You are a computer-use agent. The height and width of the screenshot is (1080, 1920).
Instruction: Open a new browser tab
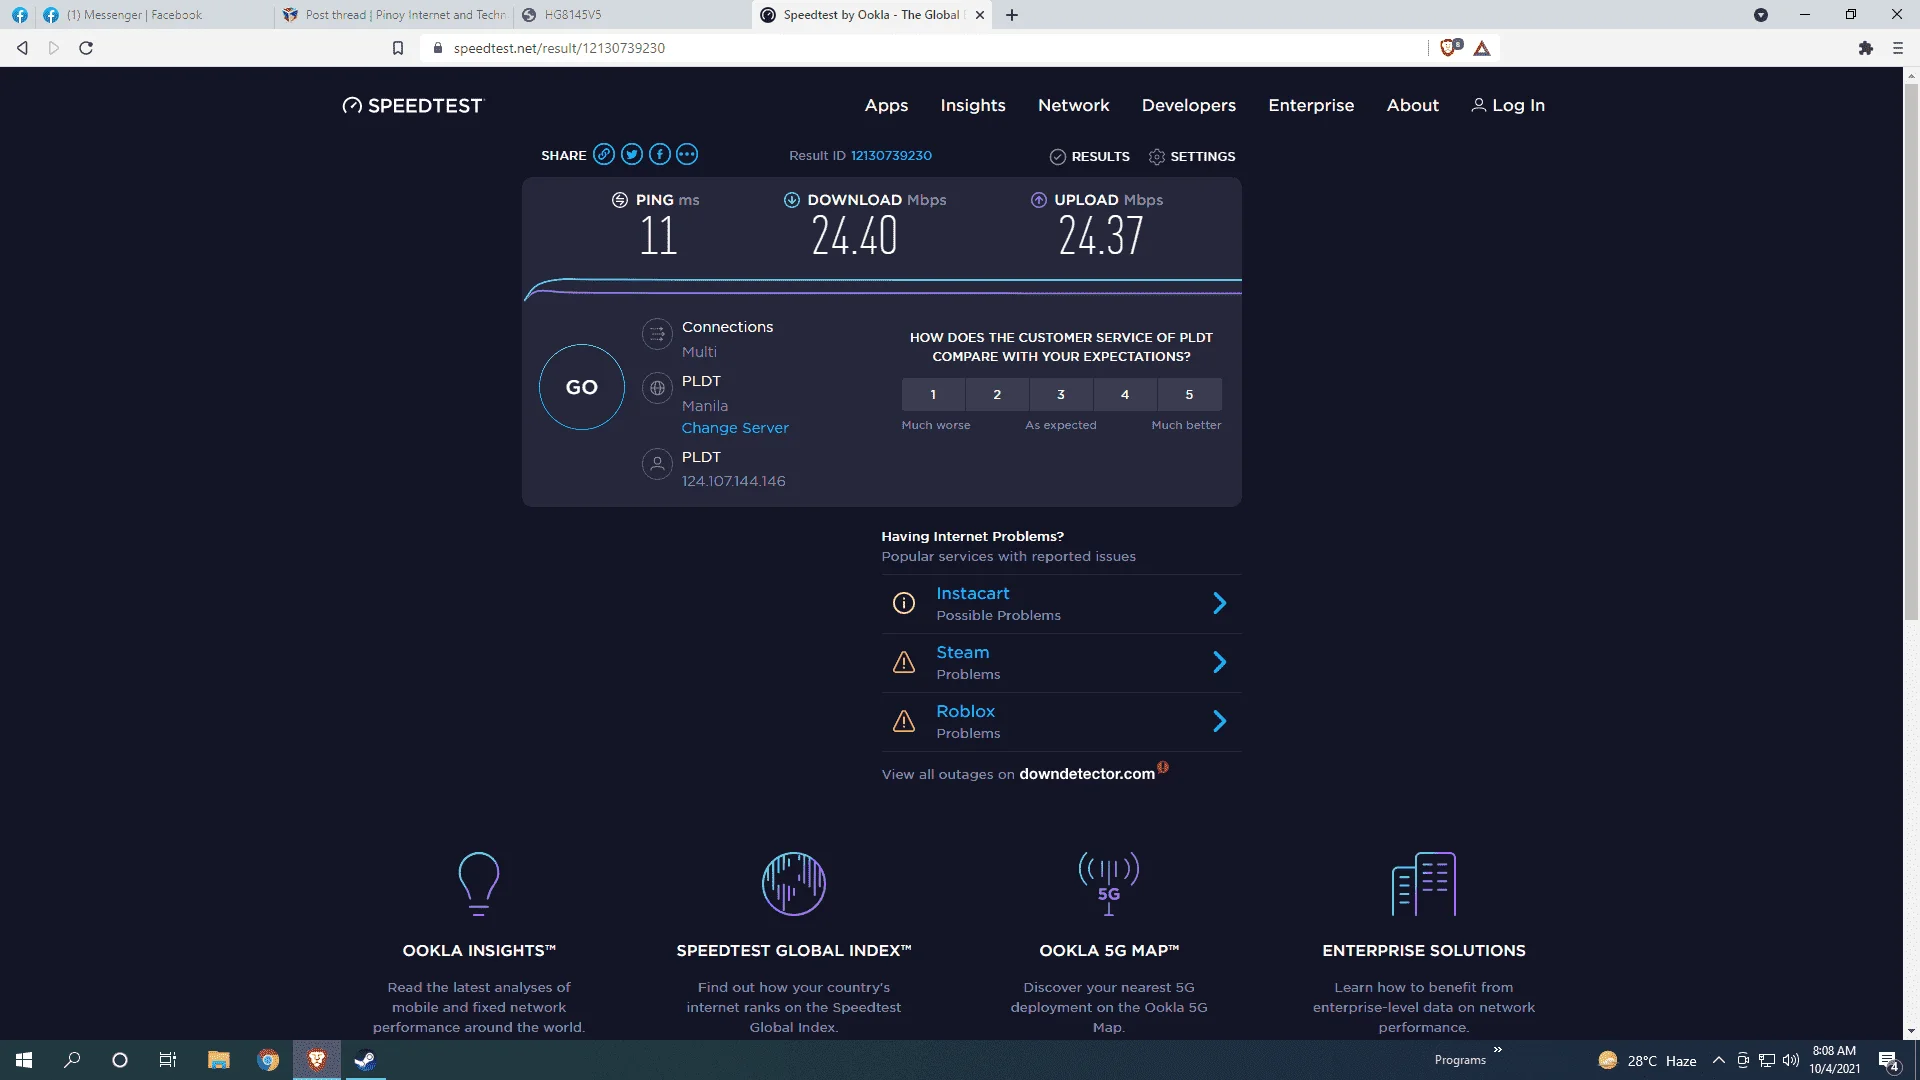click(x=1012, y=15)
